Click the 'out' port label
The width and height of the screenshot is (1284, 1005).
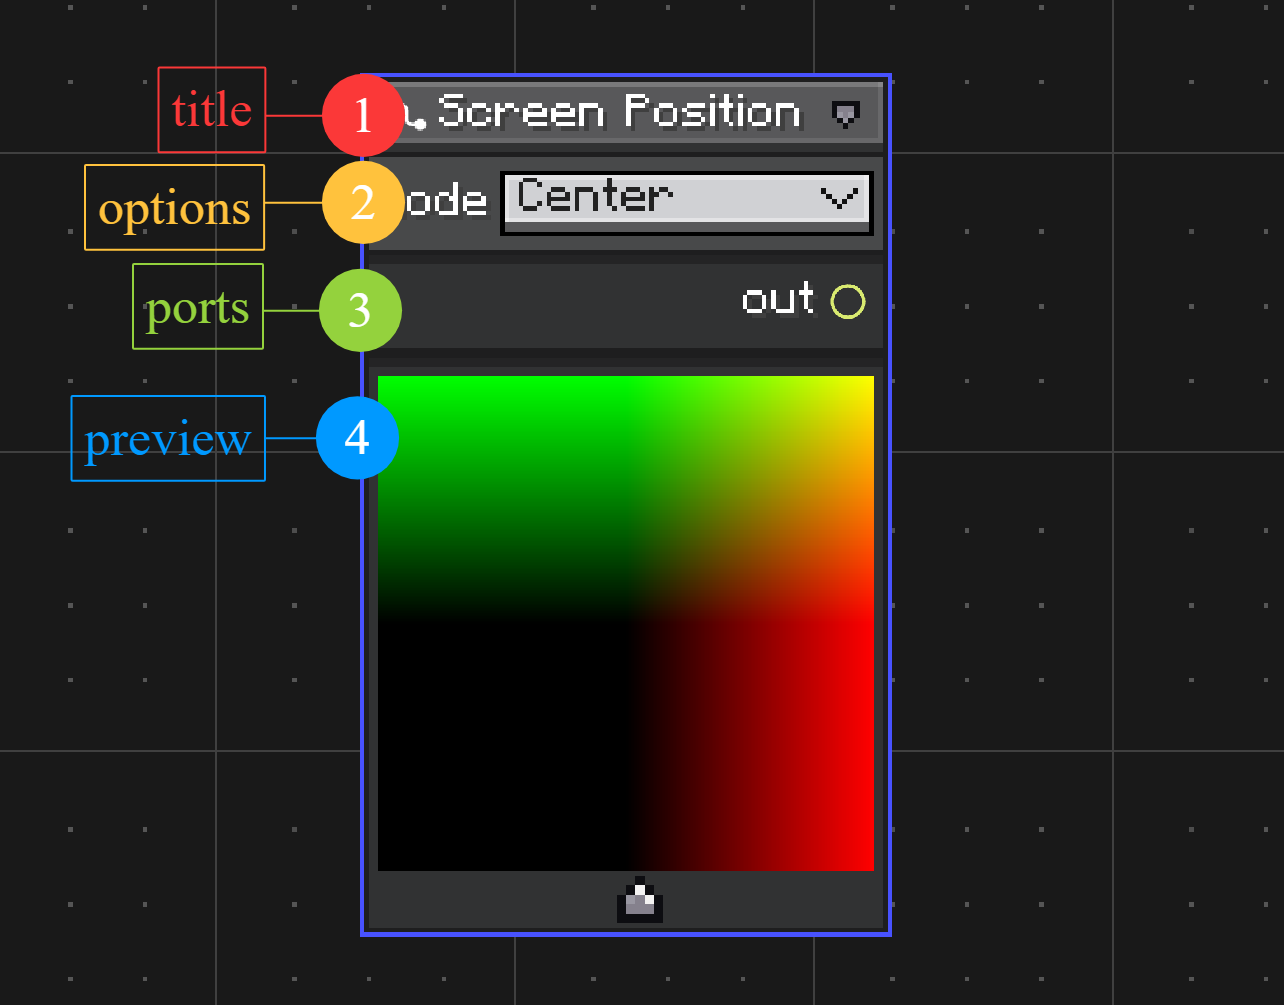tap(778, 300)
